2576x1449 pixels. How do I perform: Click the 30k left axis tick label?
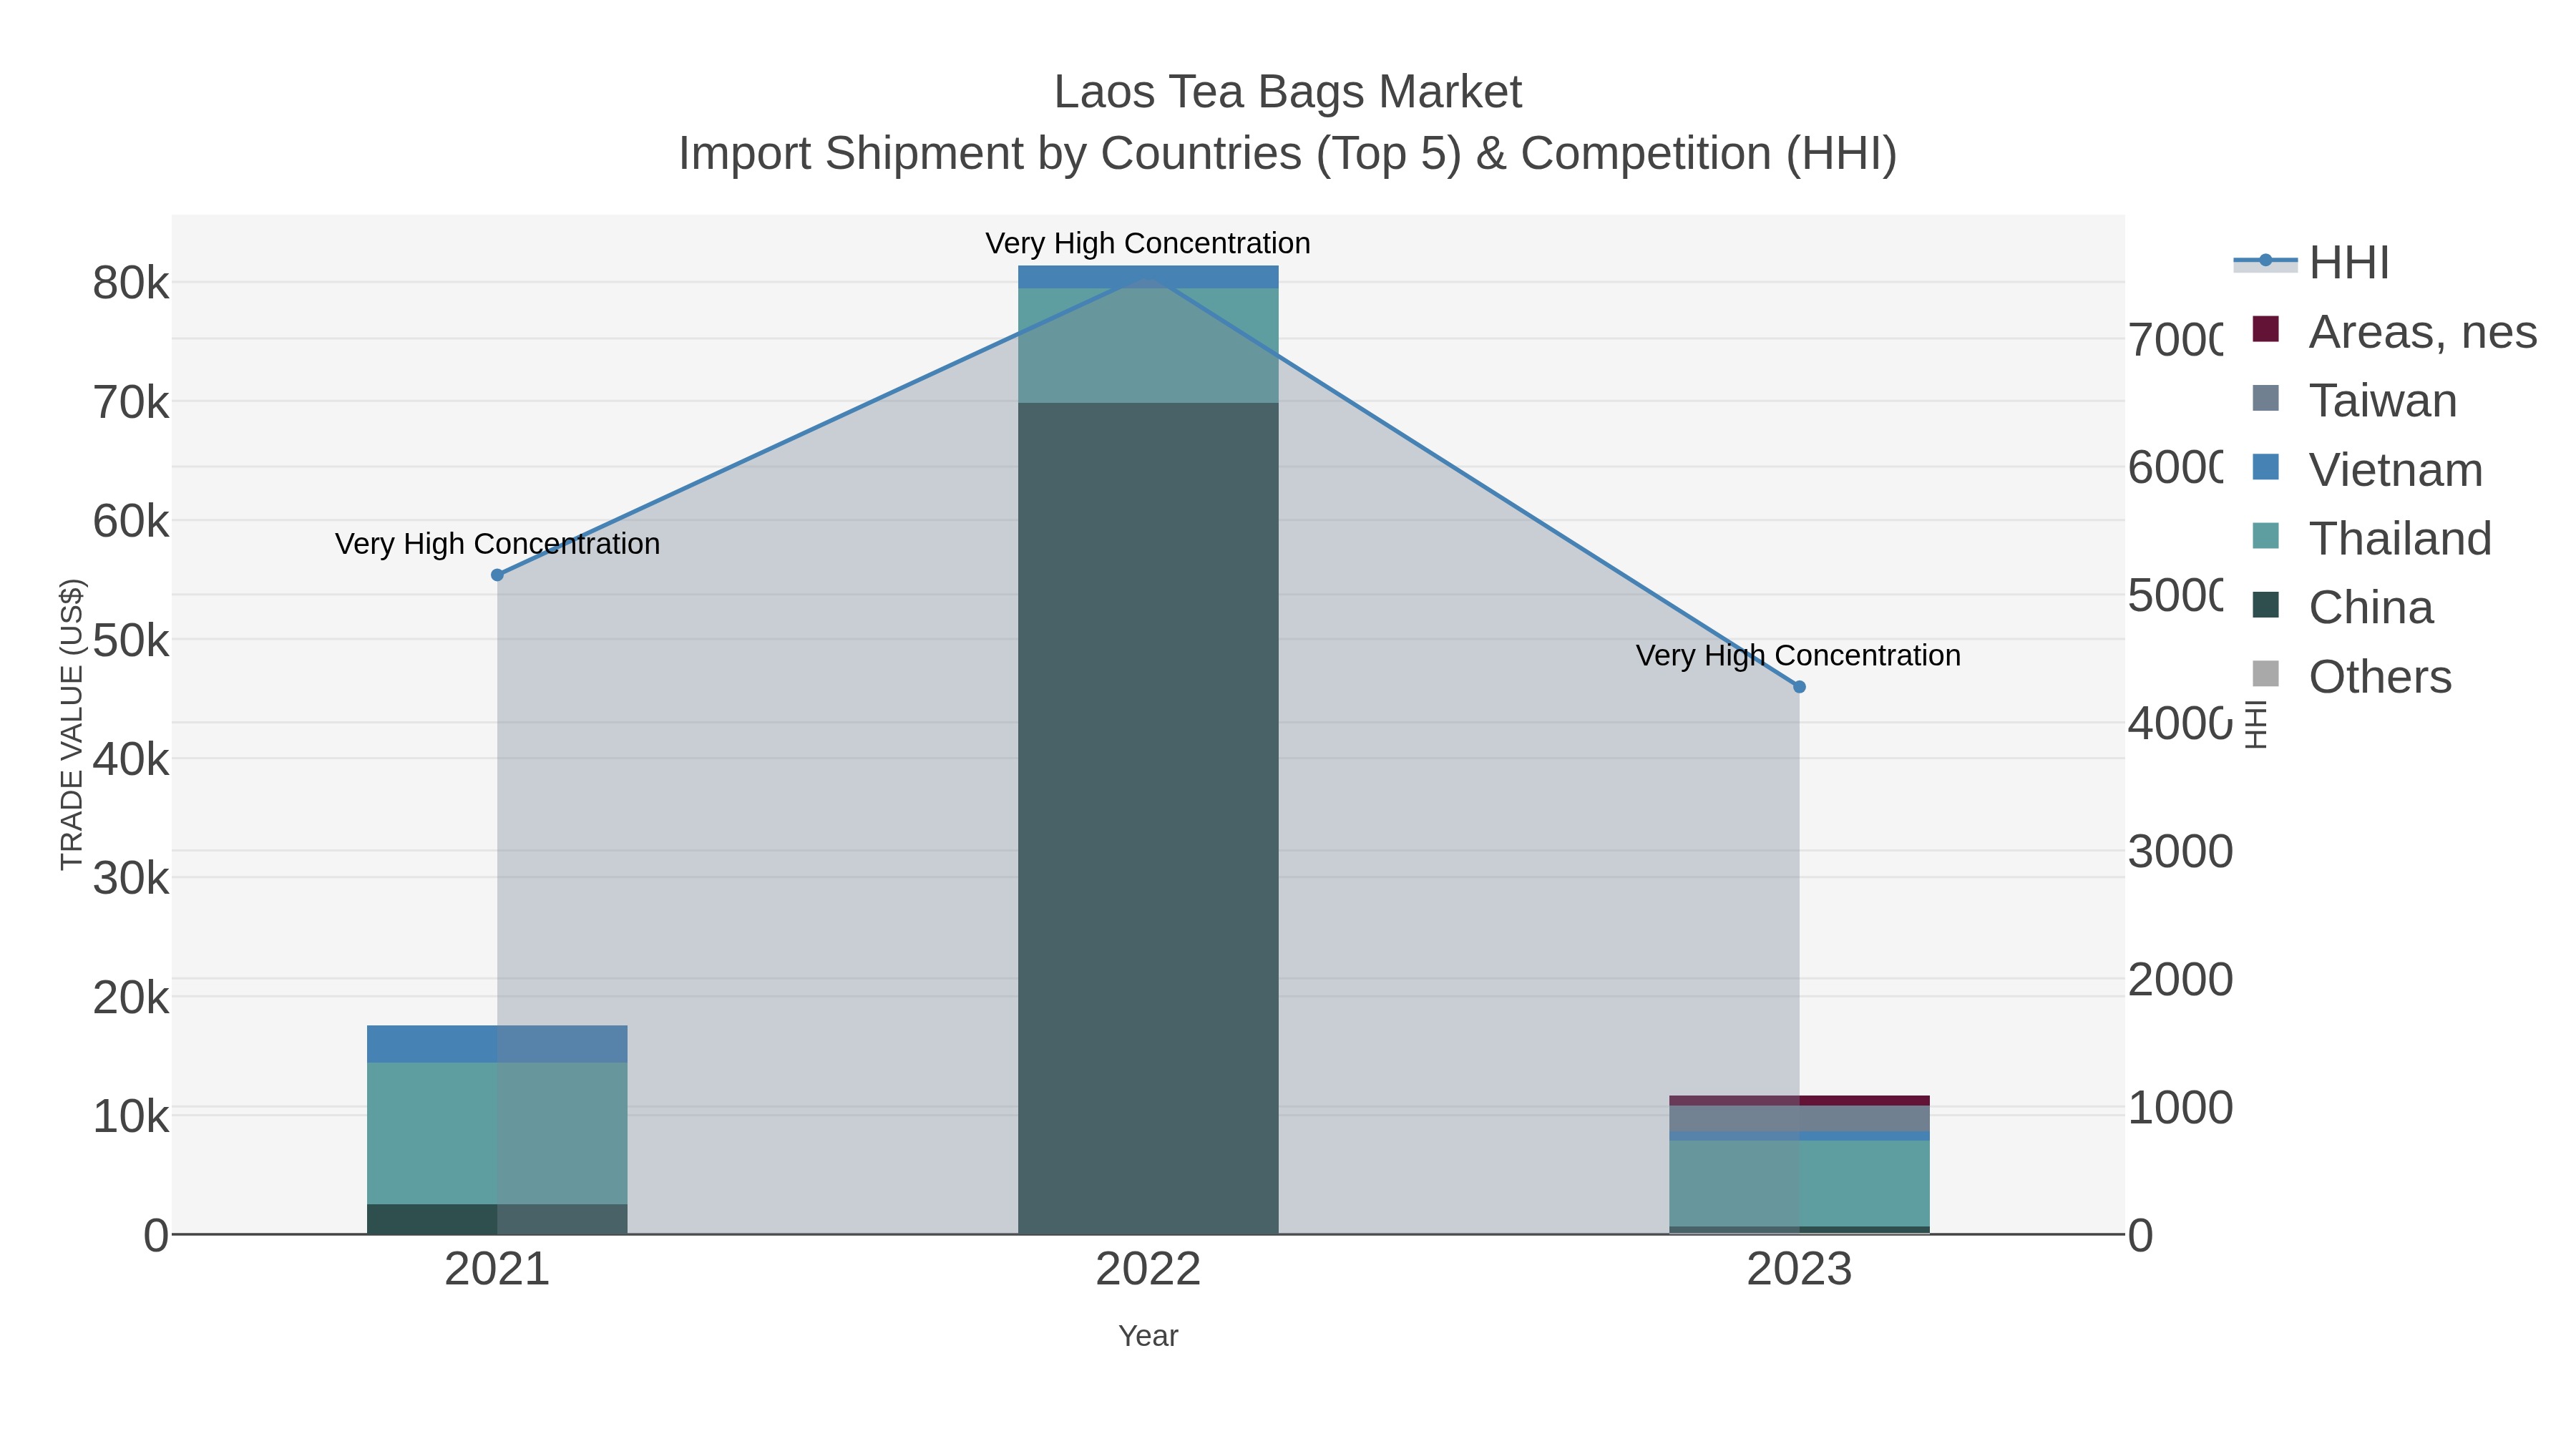pos(131,878)
